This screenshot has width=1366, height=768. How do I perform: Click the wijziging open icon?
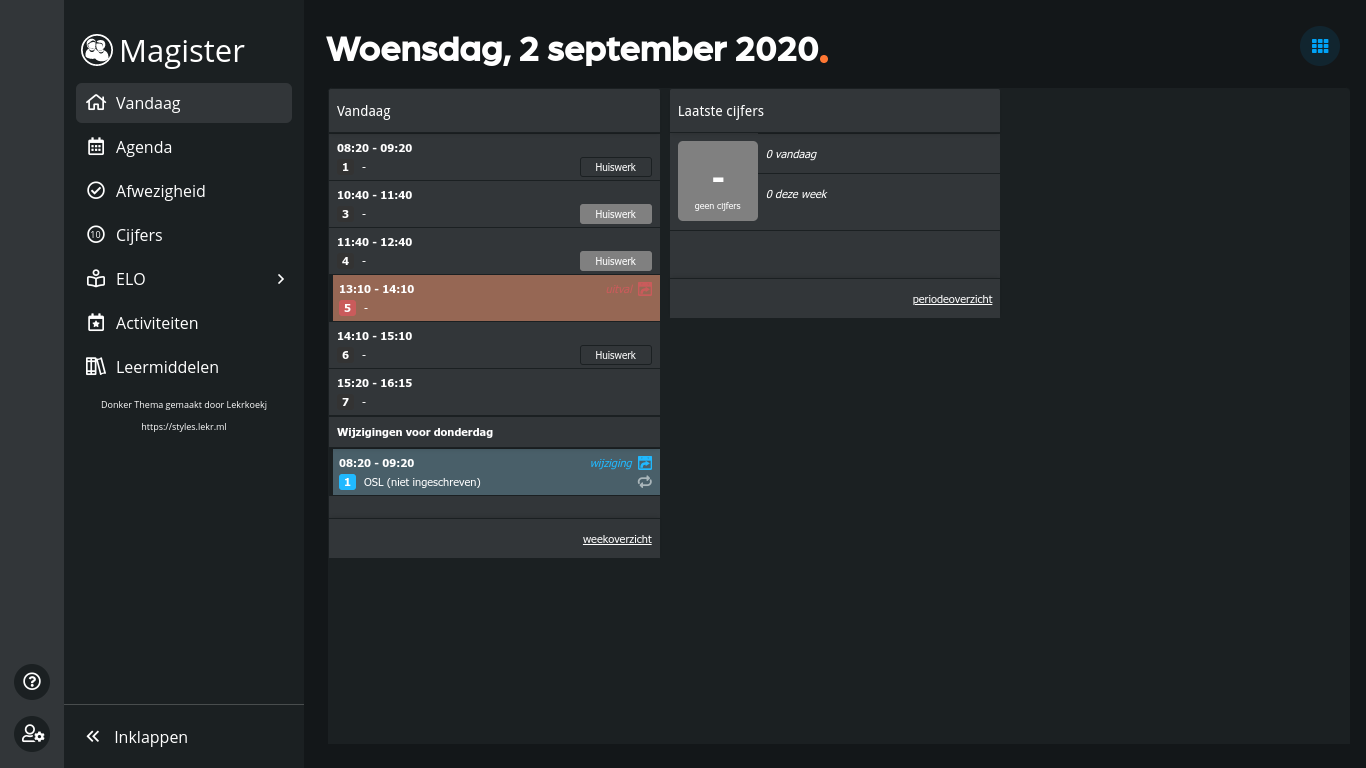pos(645,463)
